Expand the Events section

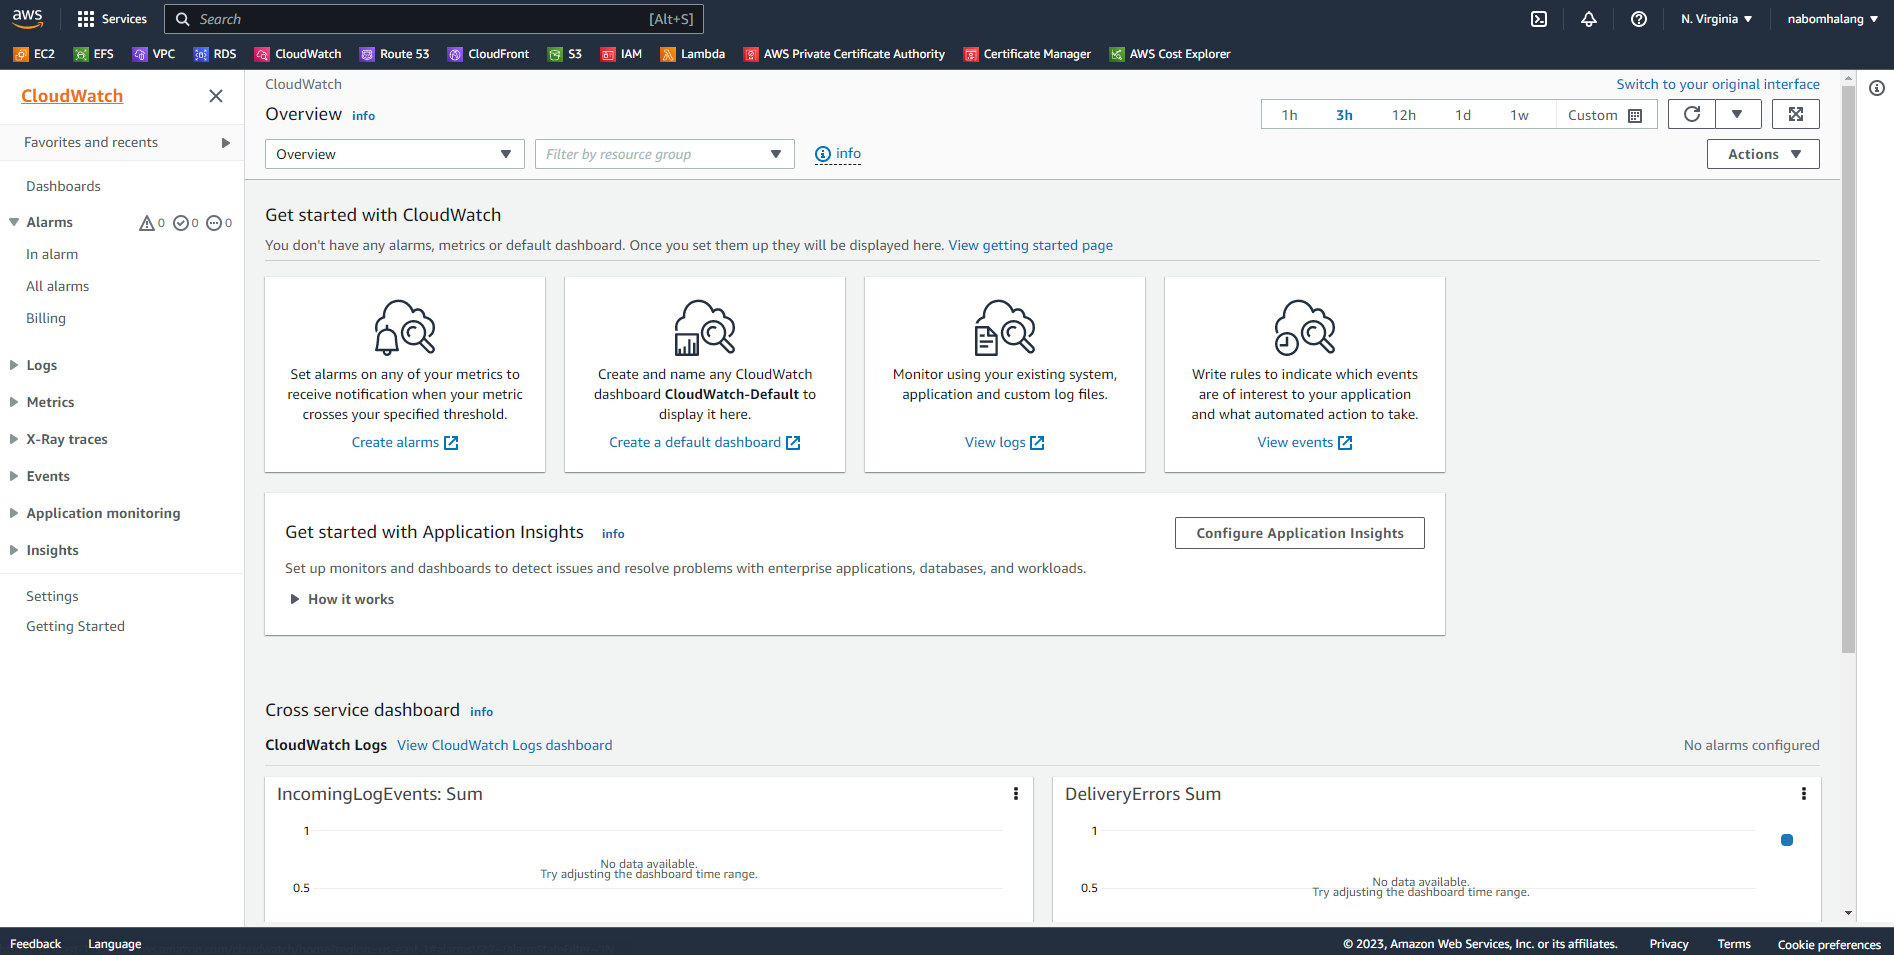(x=14, y=476)
